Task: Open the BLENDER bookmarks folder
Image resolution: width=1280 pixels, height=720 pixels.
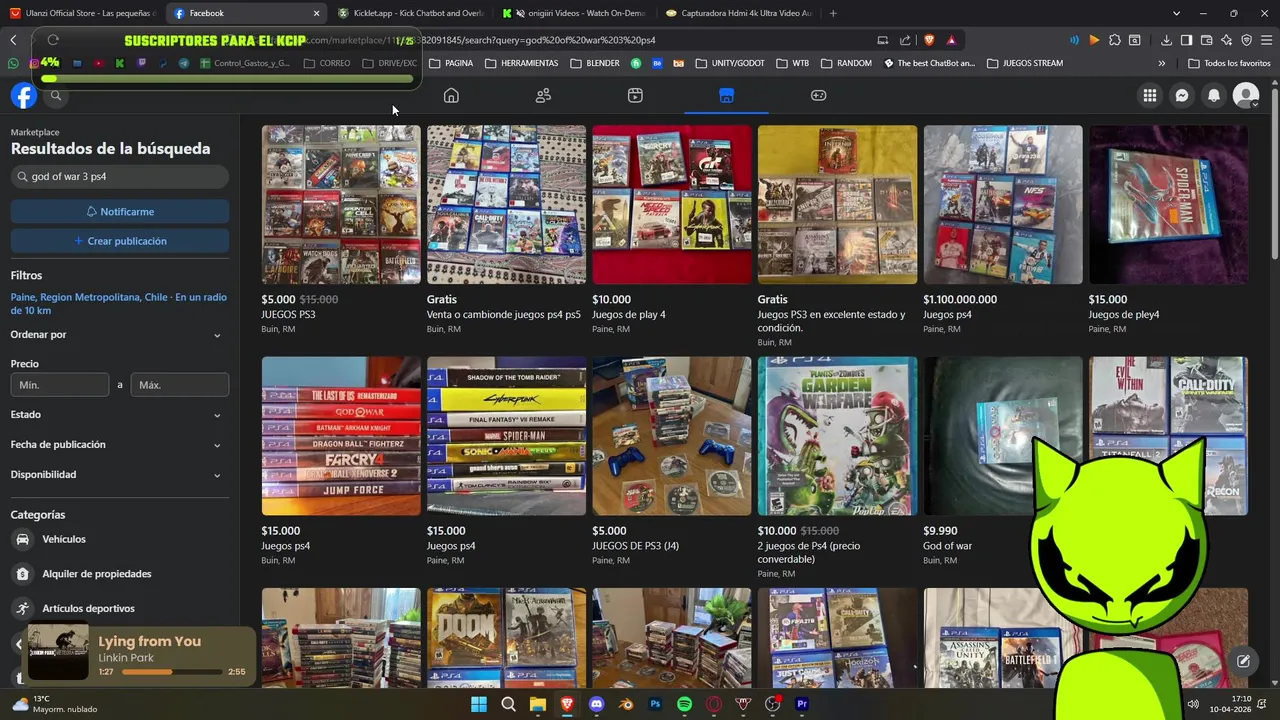Action: pos(595,63)
